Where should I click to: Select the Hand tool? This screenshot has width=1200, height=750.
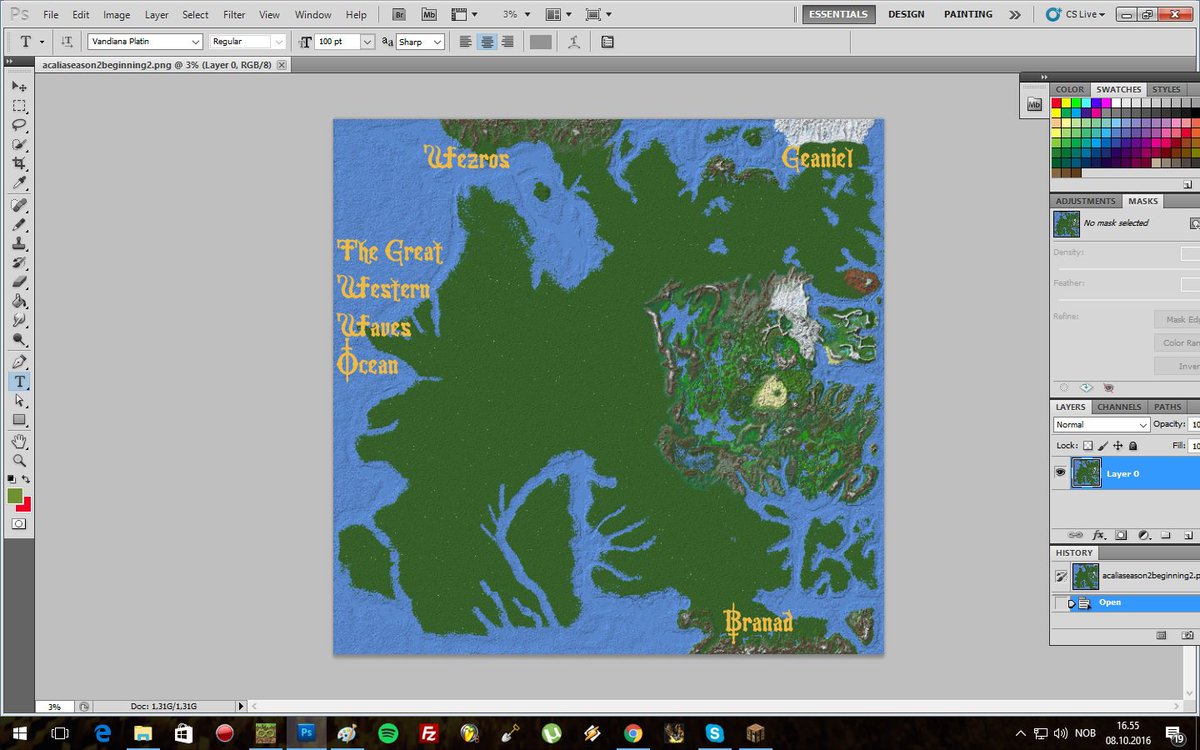coord(19,441)
